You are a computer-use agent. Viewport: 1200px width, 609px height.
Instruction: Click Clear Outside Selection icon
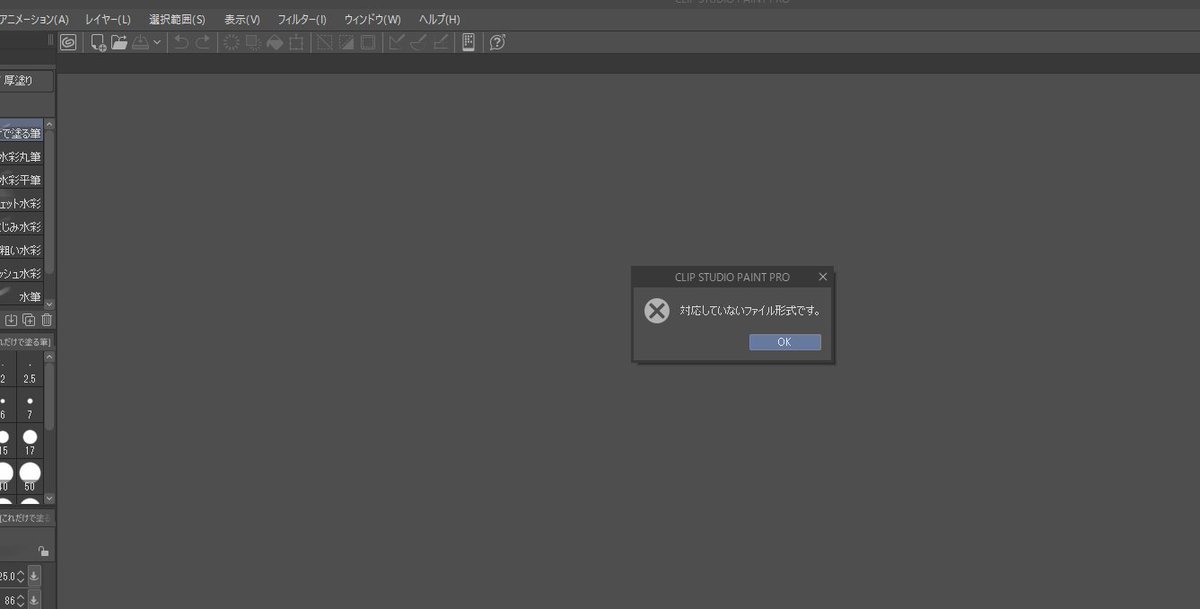pyautogui.click(x=253, y=42)
